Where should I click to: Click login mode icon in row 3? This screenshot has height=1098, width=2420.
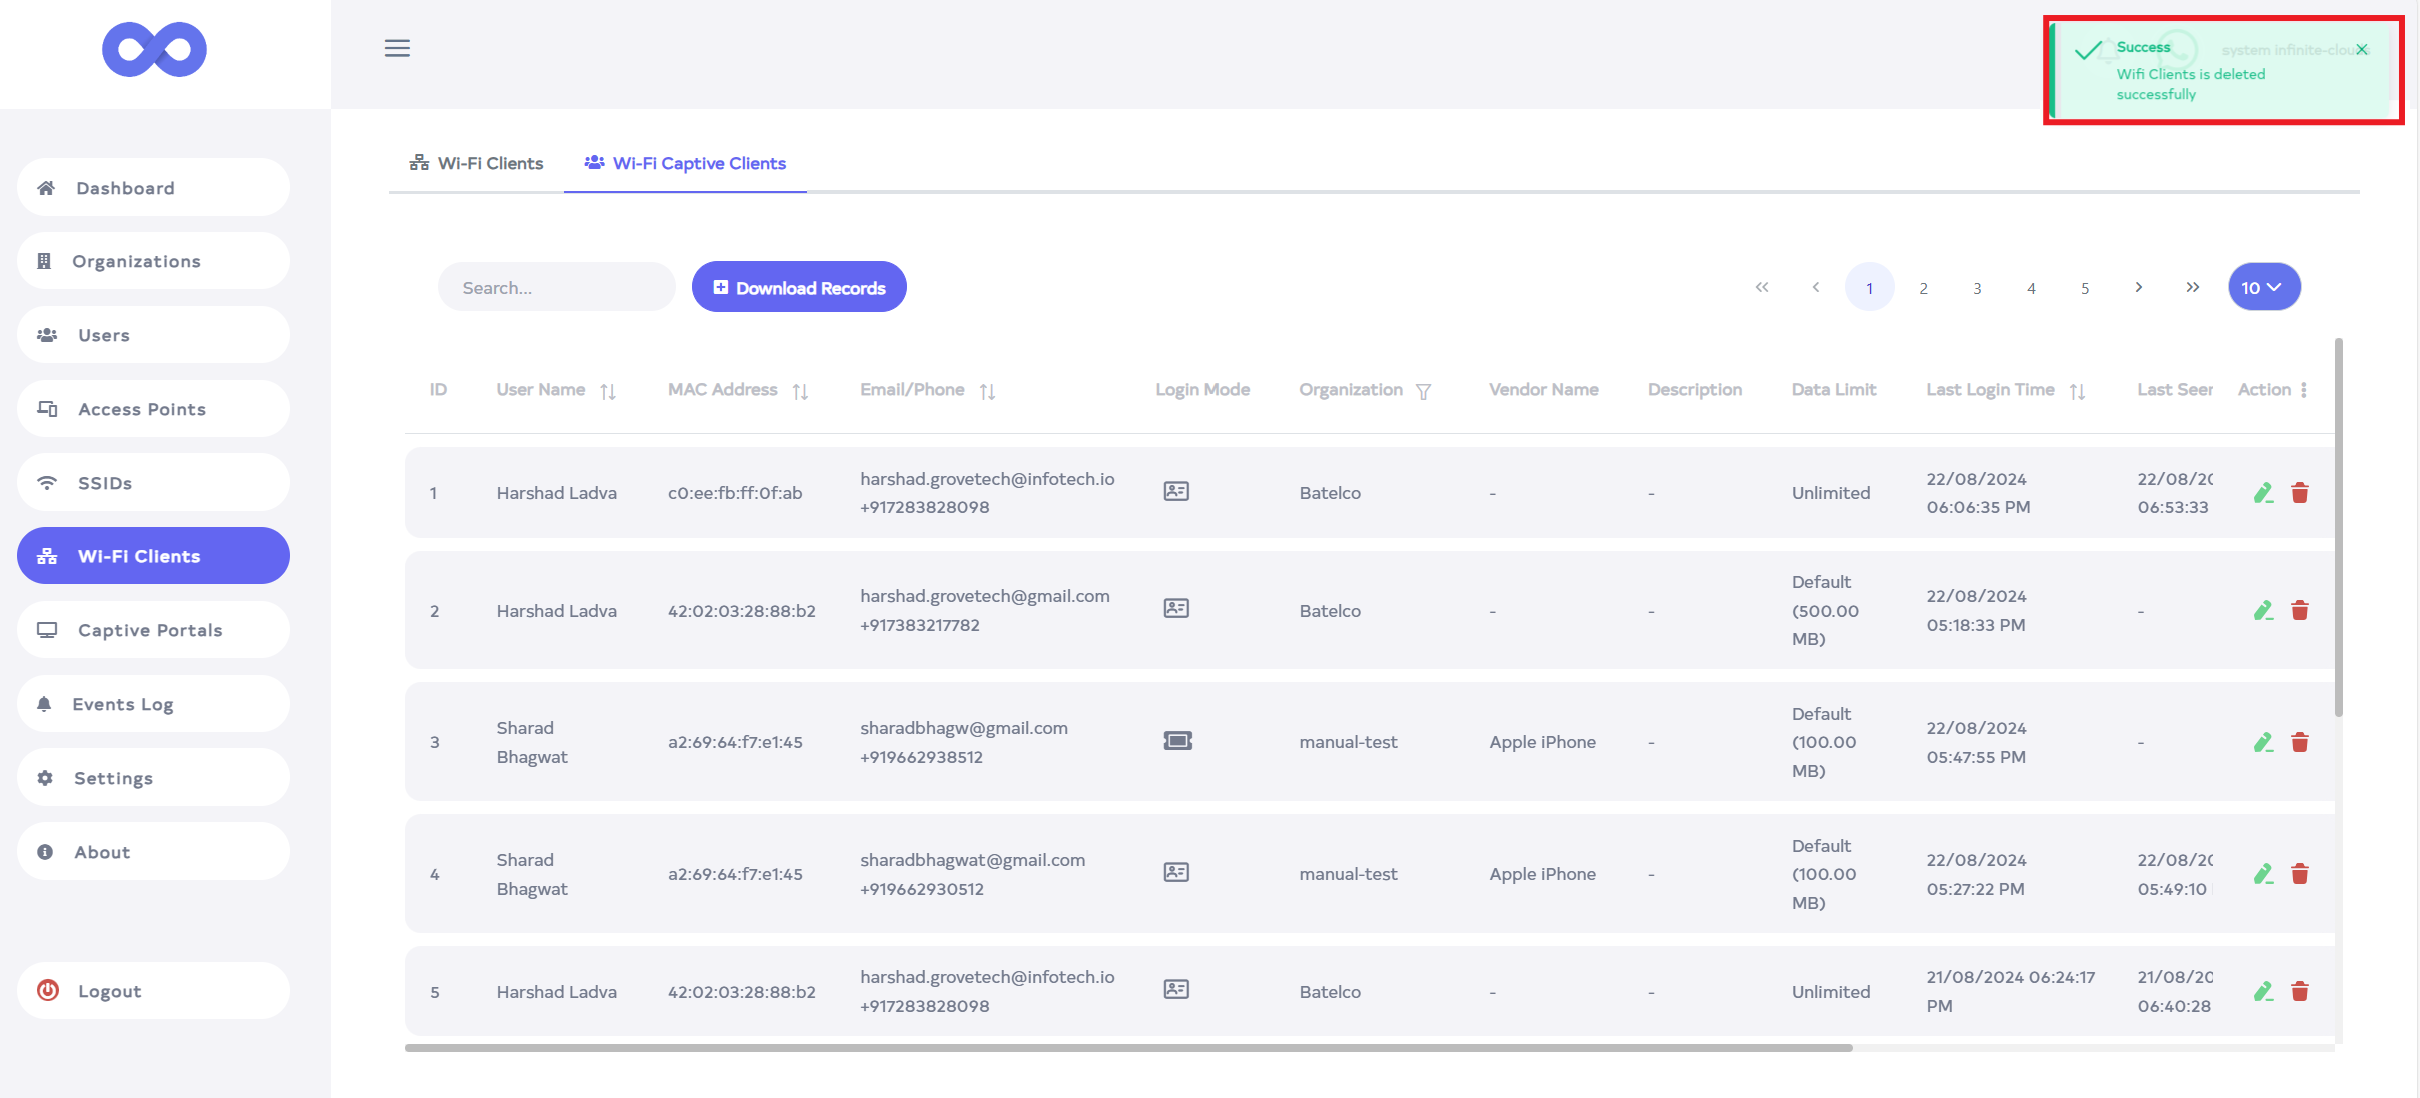1177,741
